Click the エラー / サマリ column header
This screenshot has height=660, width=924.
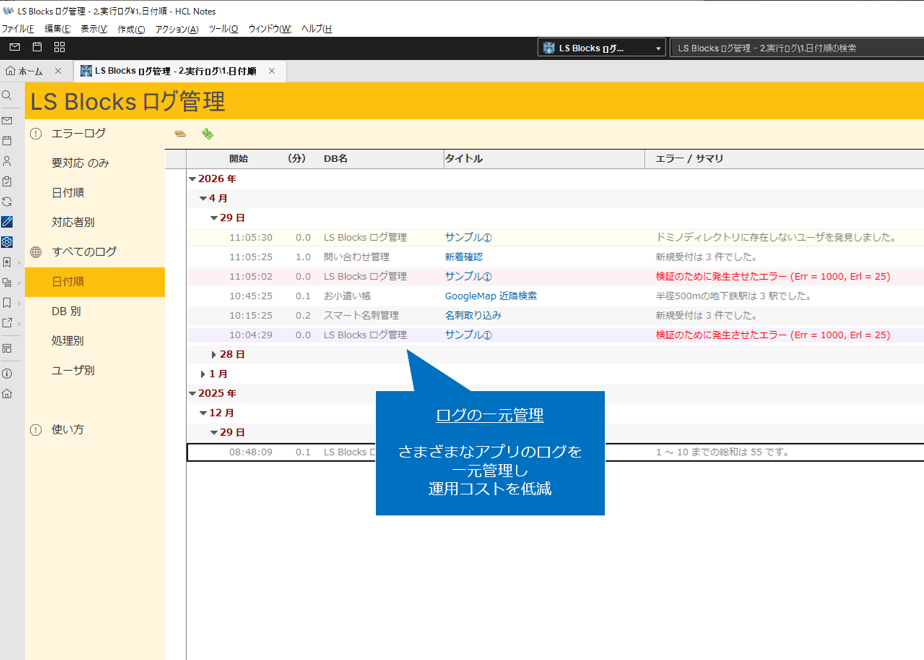[x=689, y=159]
